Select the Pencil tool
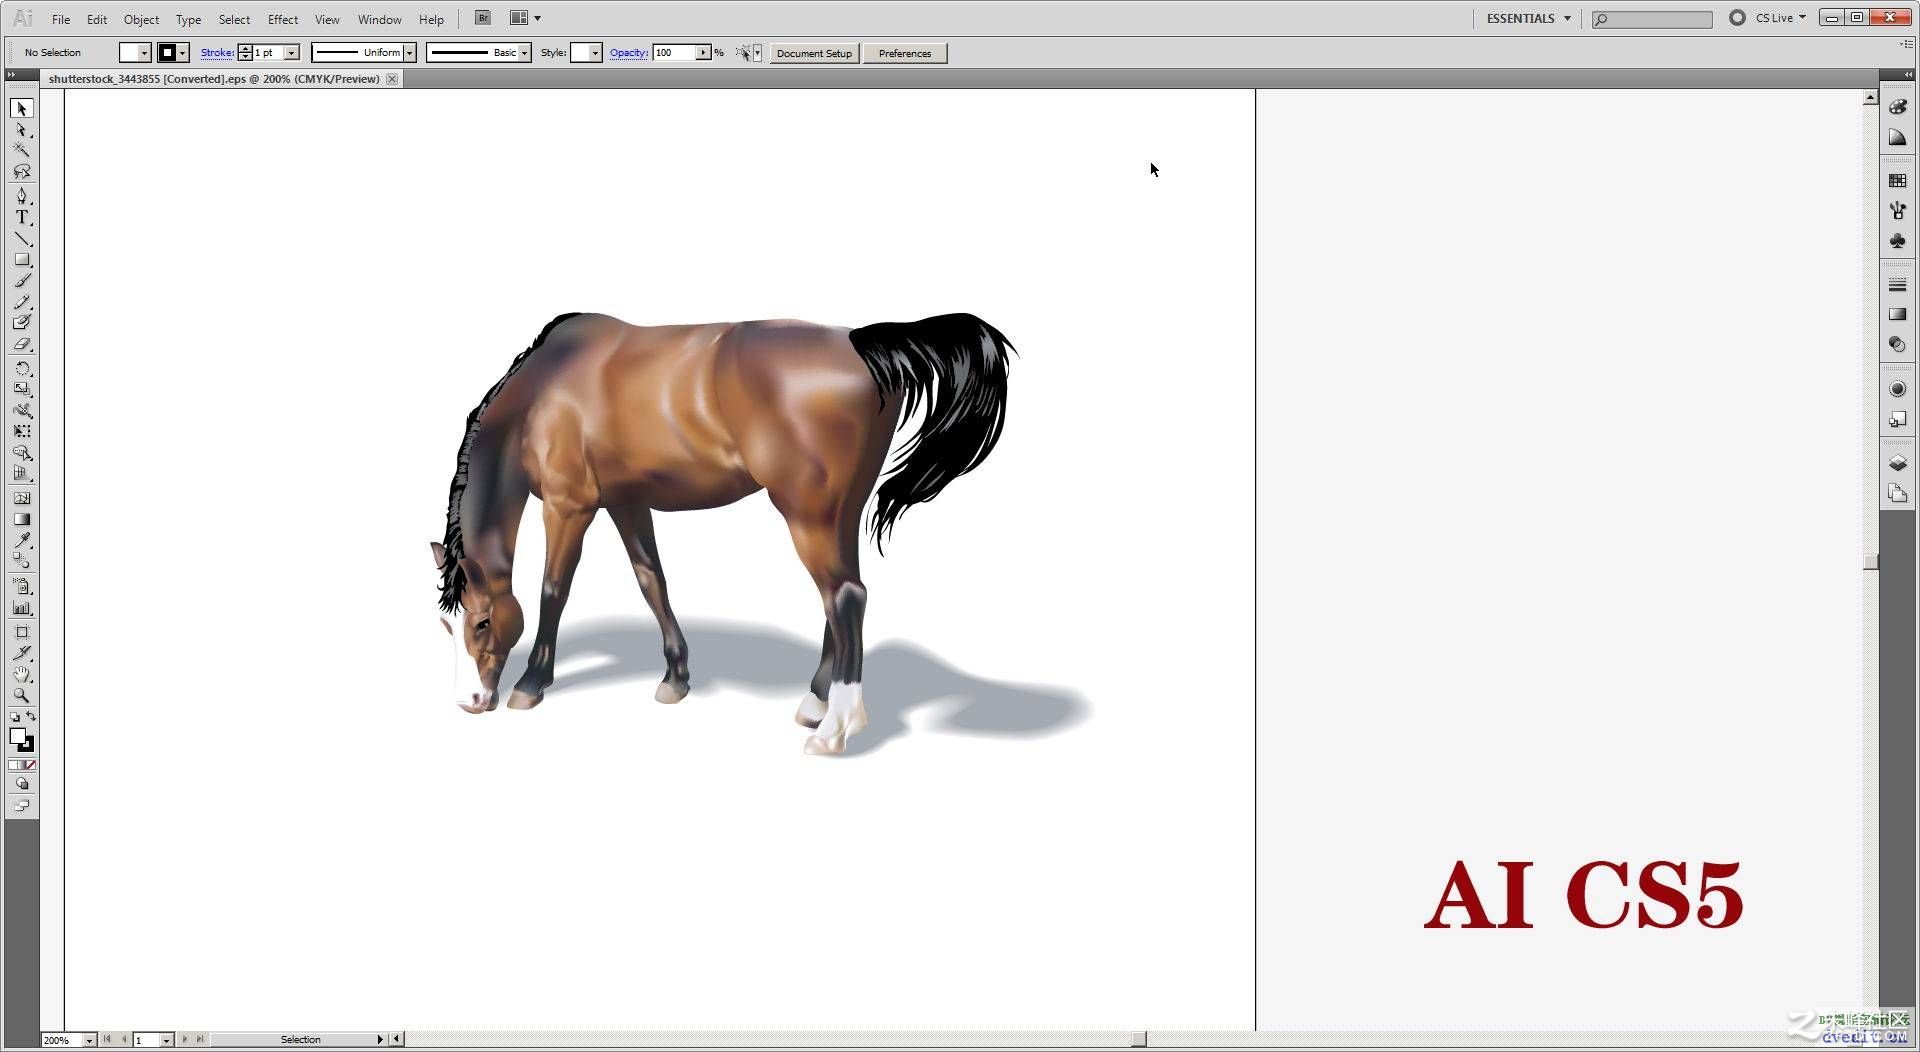This screenshot has height=1052, width=1920. coord(22,301)
